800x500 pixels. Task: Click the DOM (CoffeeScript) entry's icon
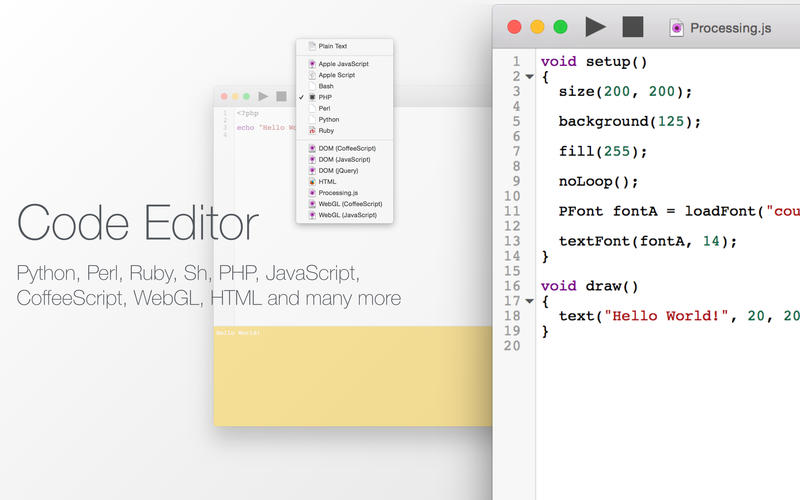312,148
